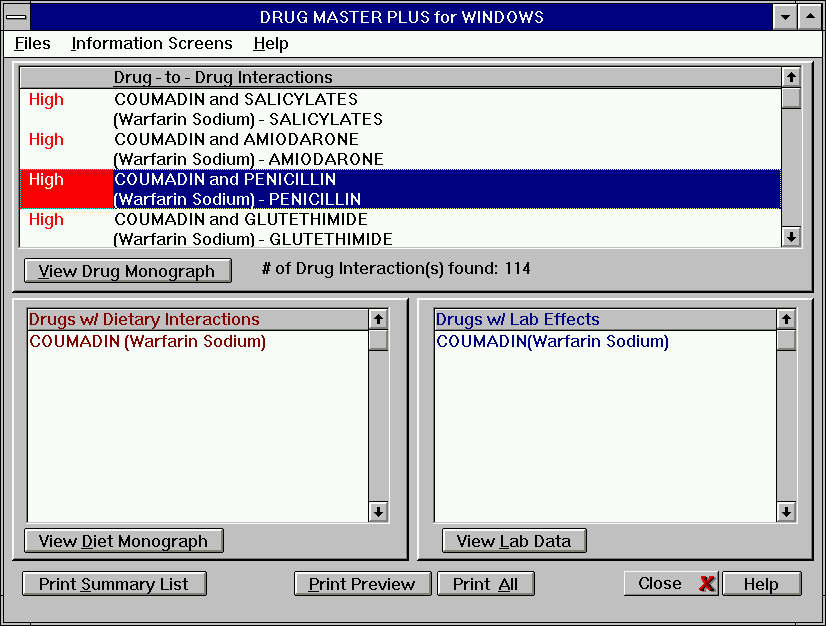The width and height of the screenshot is (826, 626).
Task: Click # of Drug Interaction(s) found: 114 text
Action: pos(396,269)
